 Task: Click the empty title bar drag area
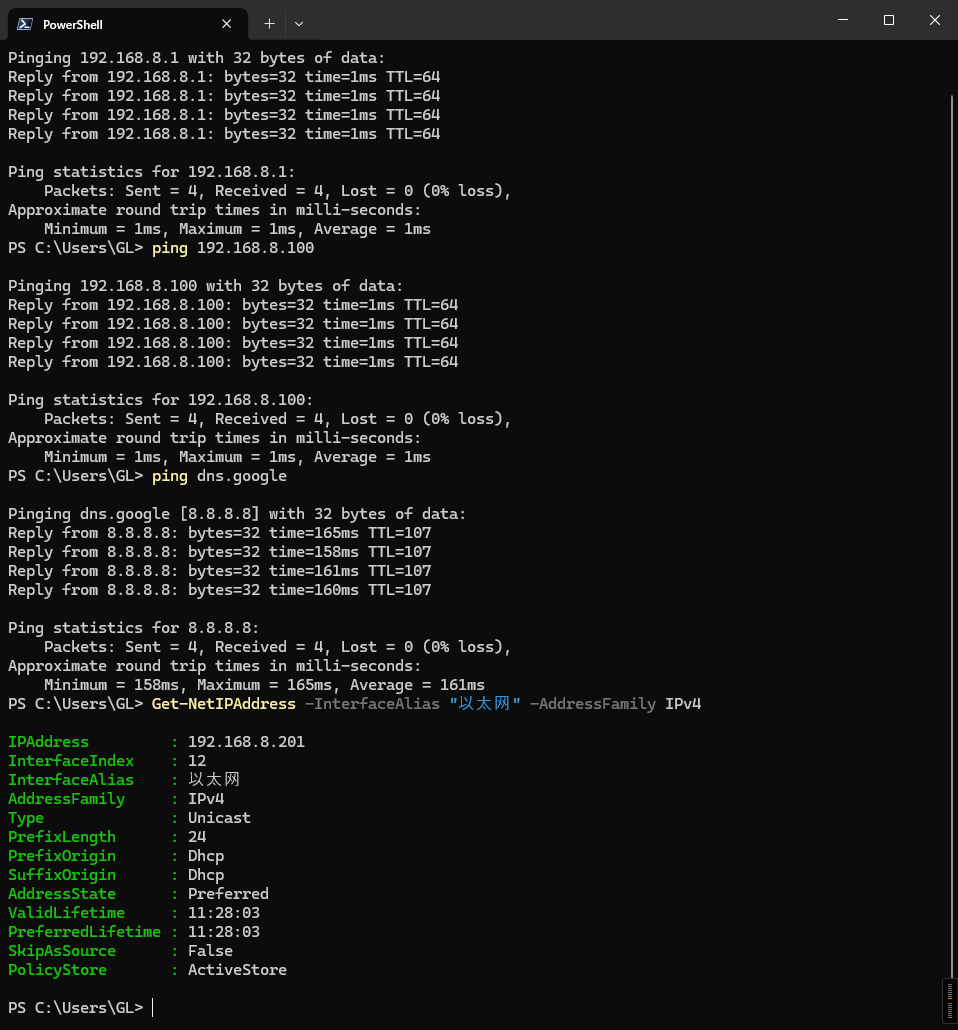coord(560,20)
